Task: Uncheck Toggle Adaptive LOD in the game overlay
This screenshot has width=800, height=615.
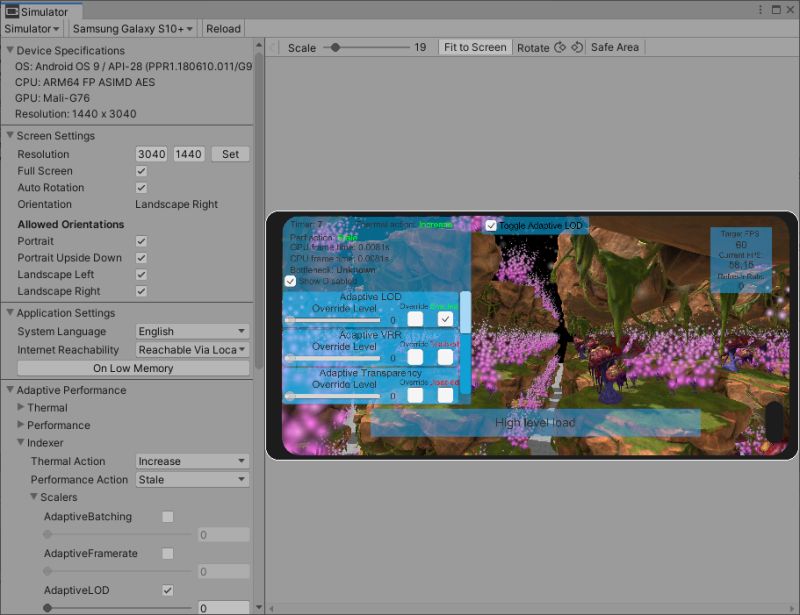Action: 489,224
